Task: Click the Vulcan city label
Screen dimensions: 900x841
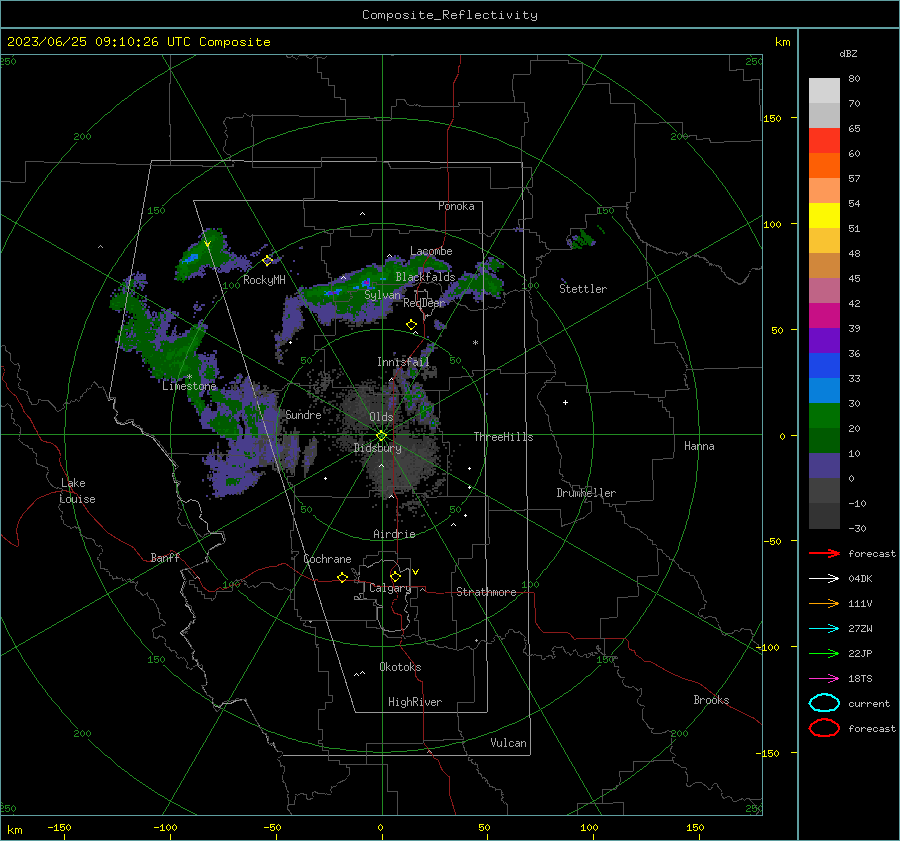Action: [x=508, y=743]
